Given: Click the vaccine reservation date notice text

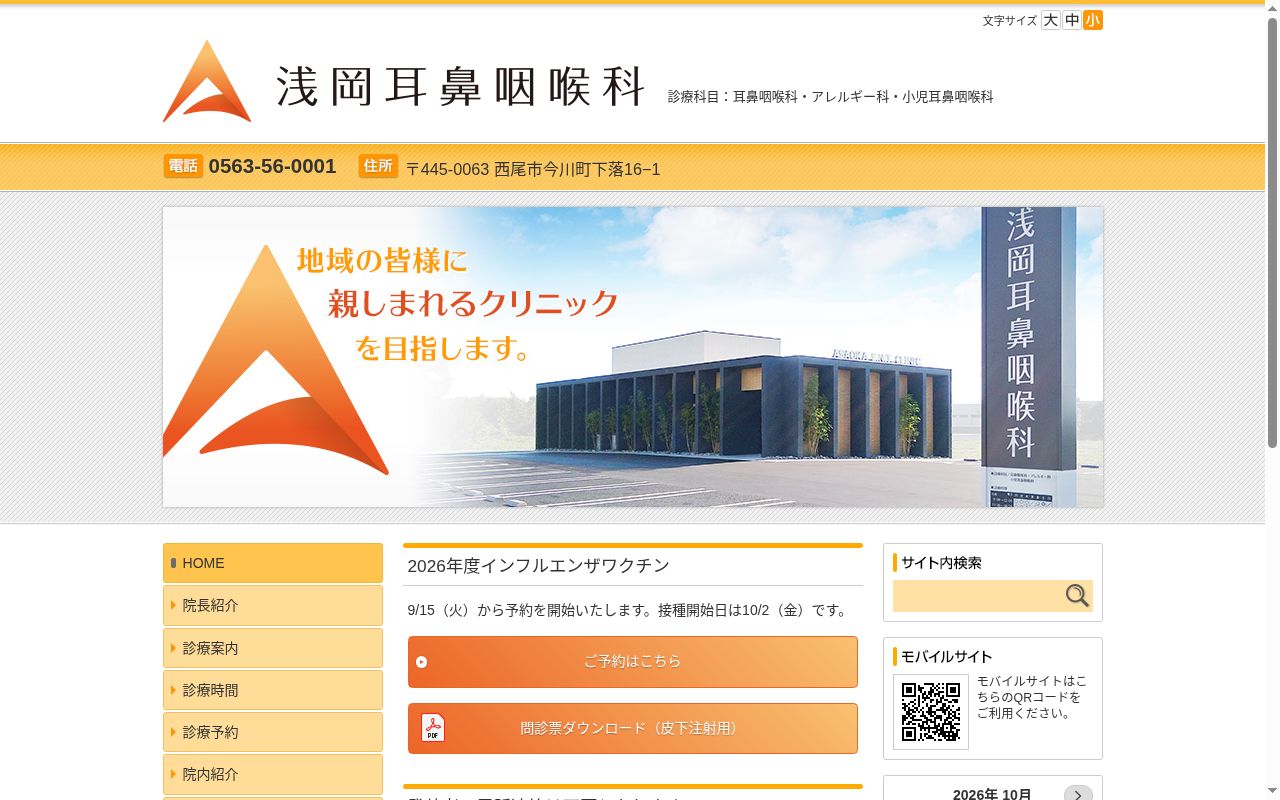Looking at the screenshot, I should click(630, 610).
